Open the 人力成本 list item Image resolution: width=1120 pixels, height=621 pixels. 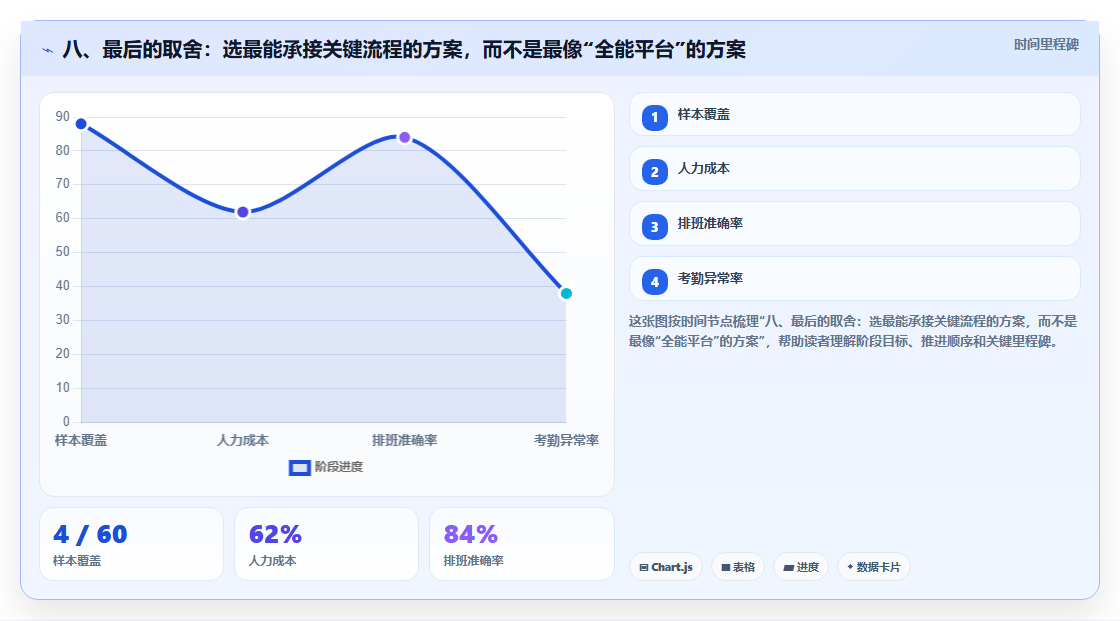[854, 169]
